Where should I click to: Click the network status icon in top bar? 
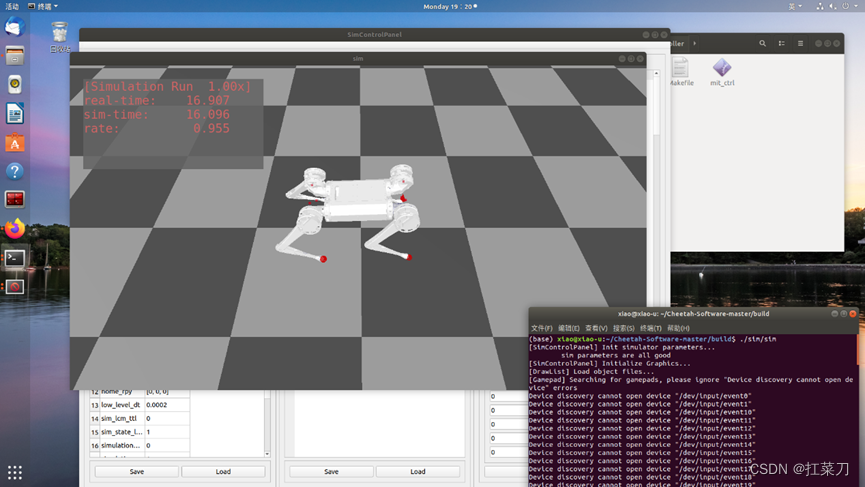pyautogui.click(x=820, y=6)
